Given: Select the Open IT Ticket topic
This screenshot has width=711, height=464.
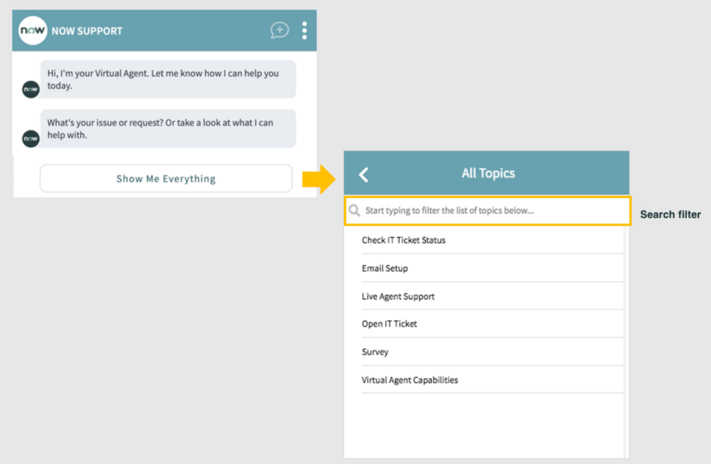Looking at the screenshot, I should (x=492, y=324).
